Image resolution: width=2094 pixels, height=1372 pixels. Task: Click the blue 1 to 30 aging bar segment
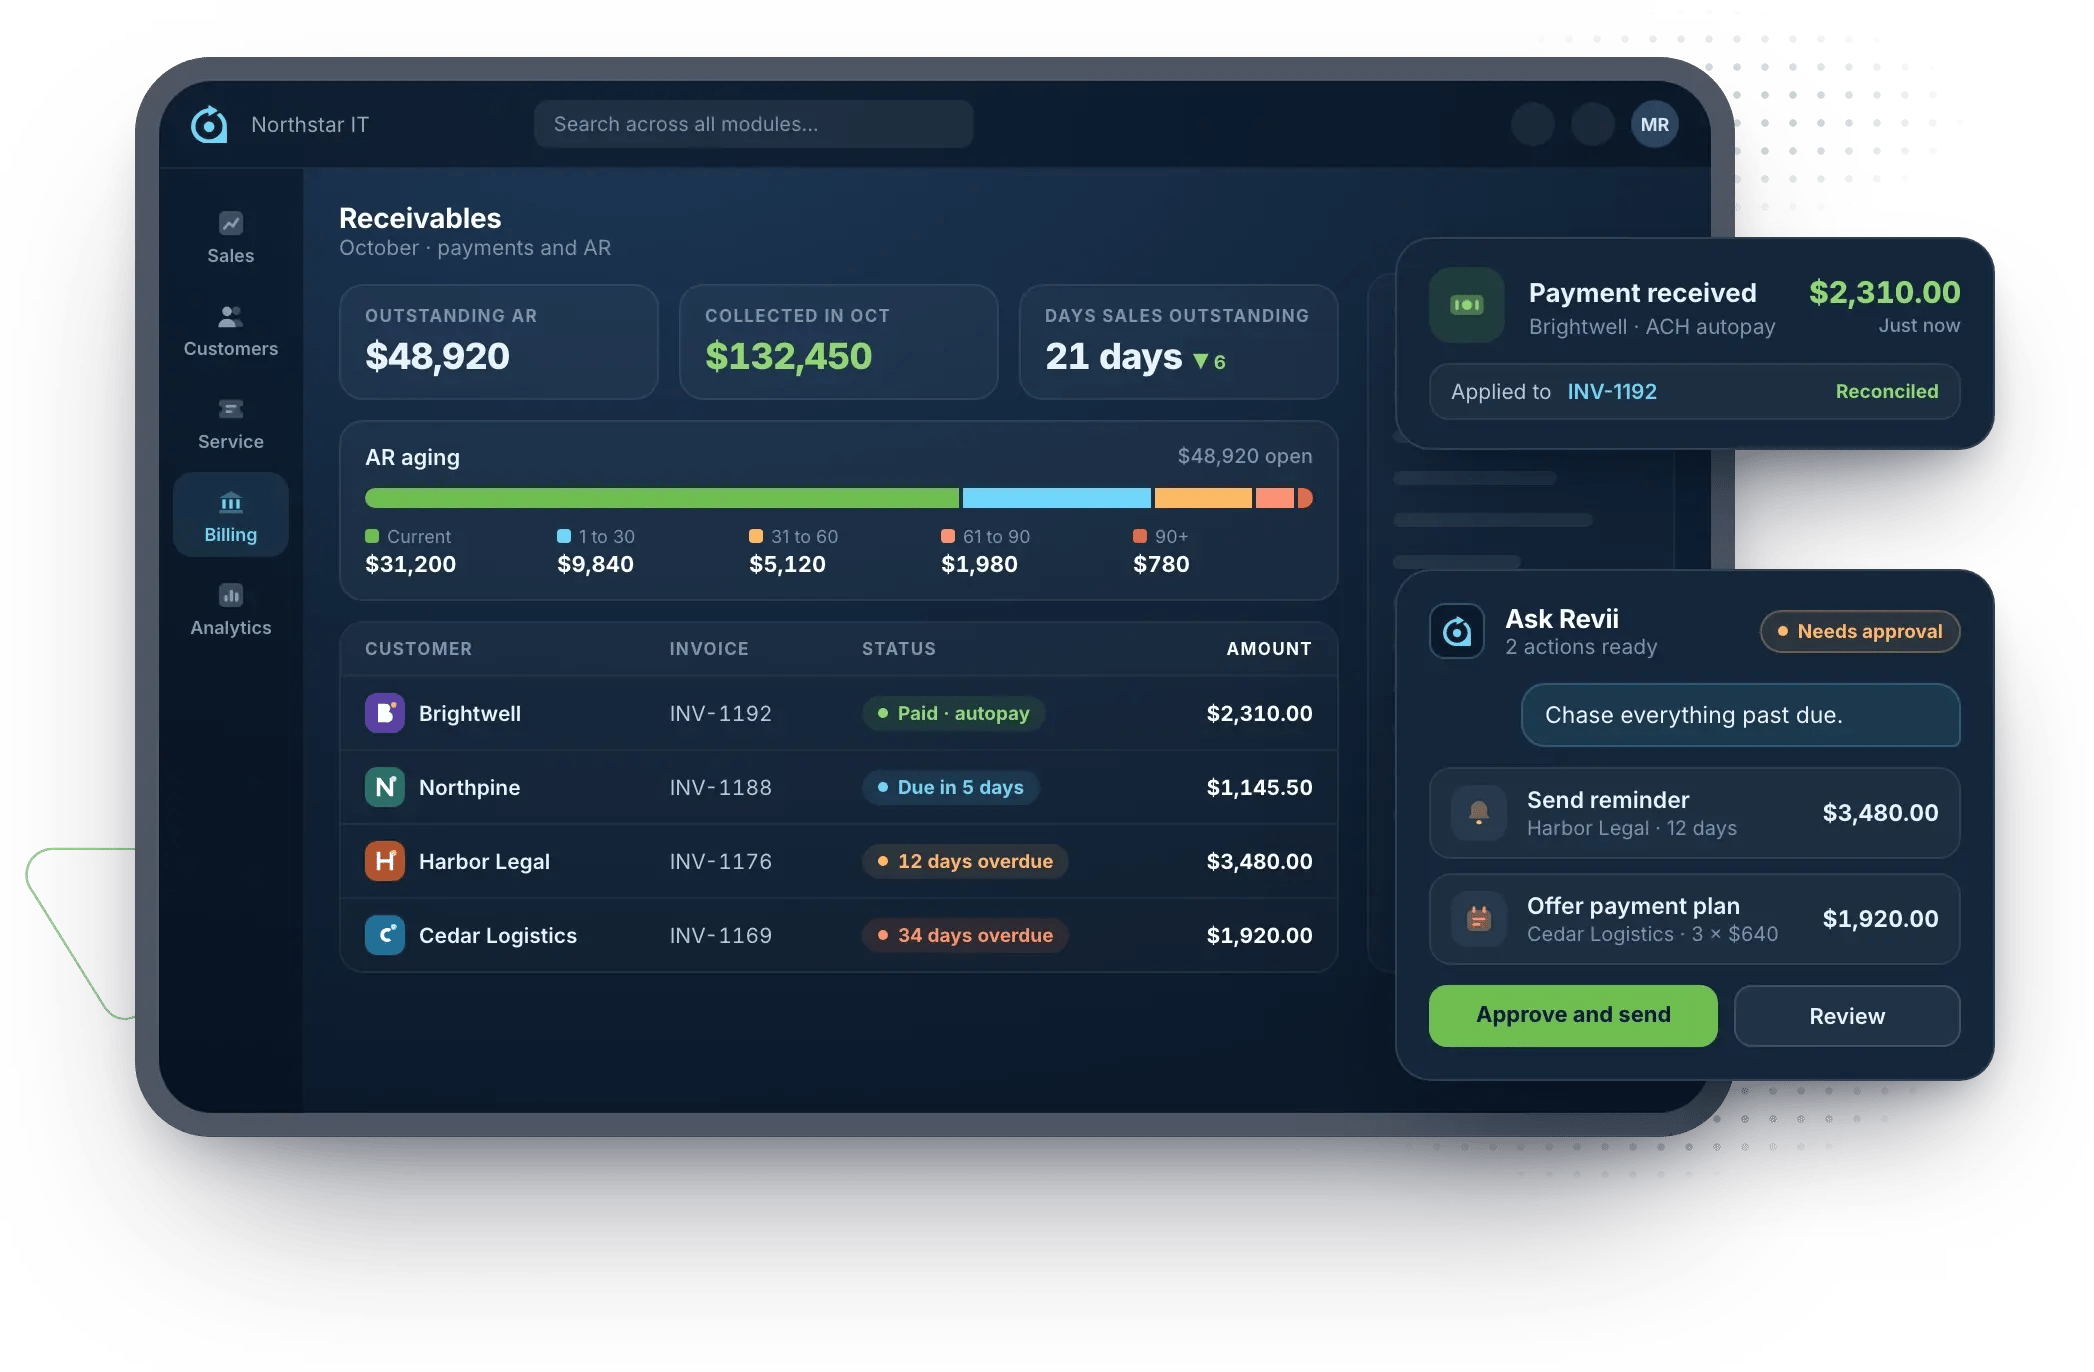(1056, 498)
